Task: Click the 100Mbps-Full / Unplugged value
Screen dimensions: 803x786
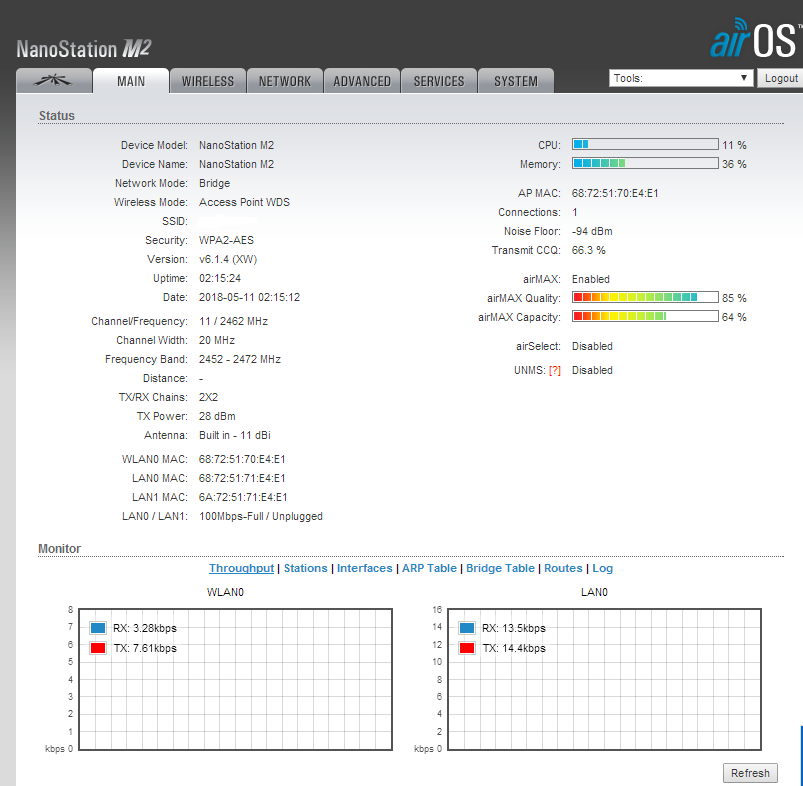Action: tap(261, 516)
